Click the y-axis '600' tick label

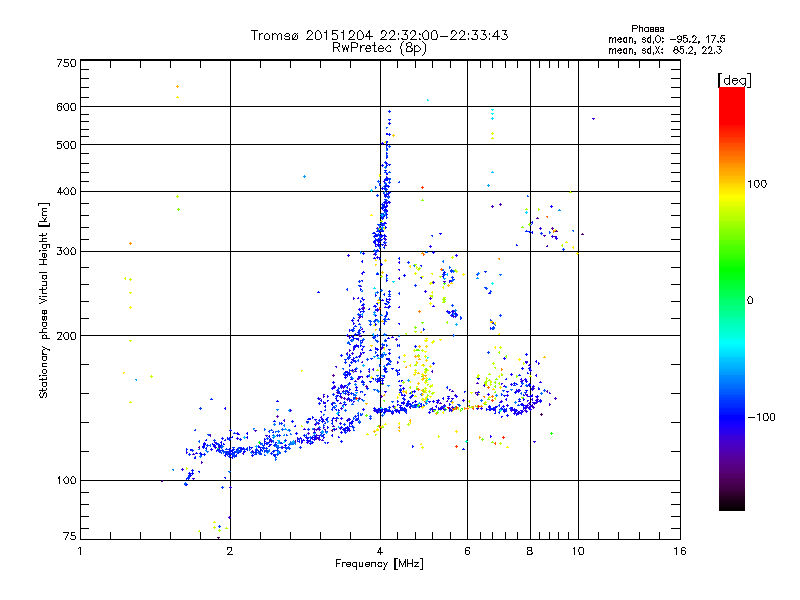(67, 107)
